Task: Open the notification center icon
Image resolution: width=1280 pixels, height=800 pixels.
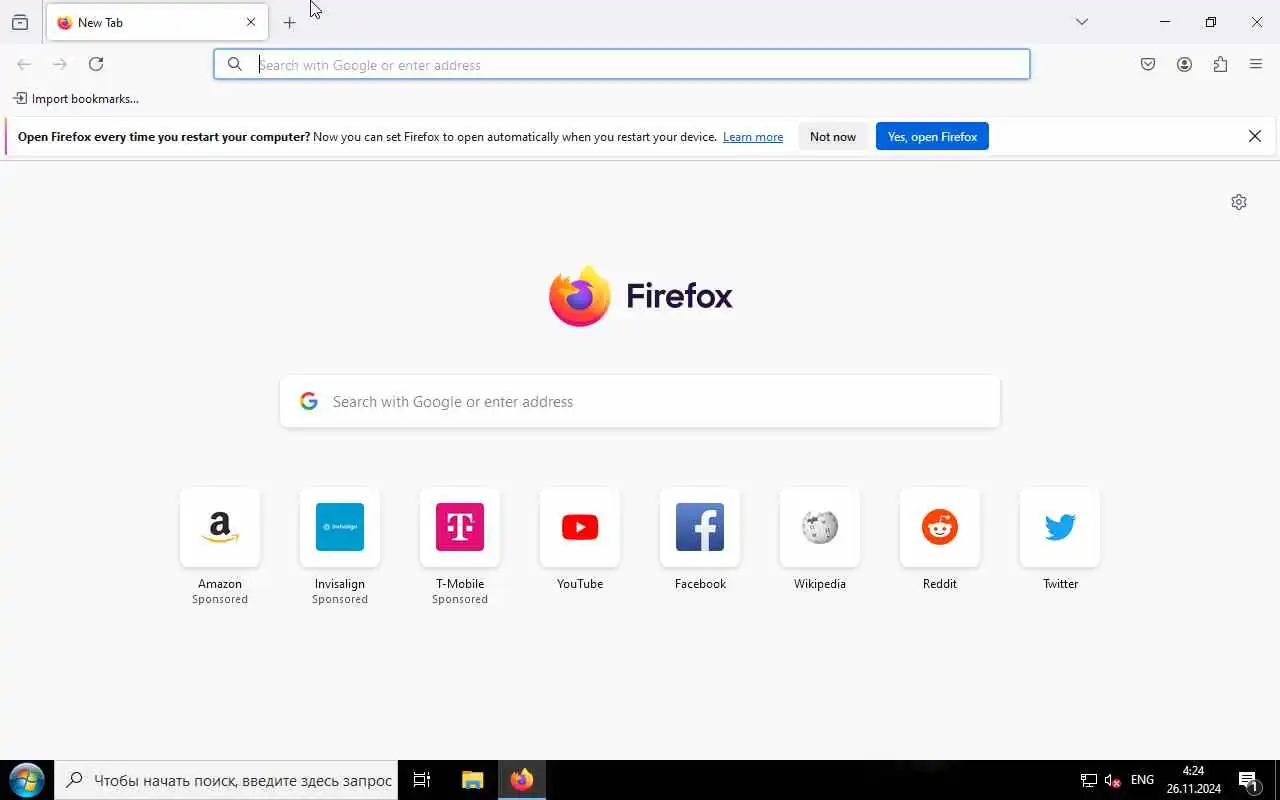Action: (x=1248, y=780)
